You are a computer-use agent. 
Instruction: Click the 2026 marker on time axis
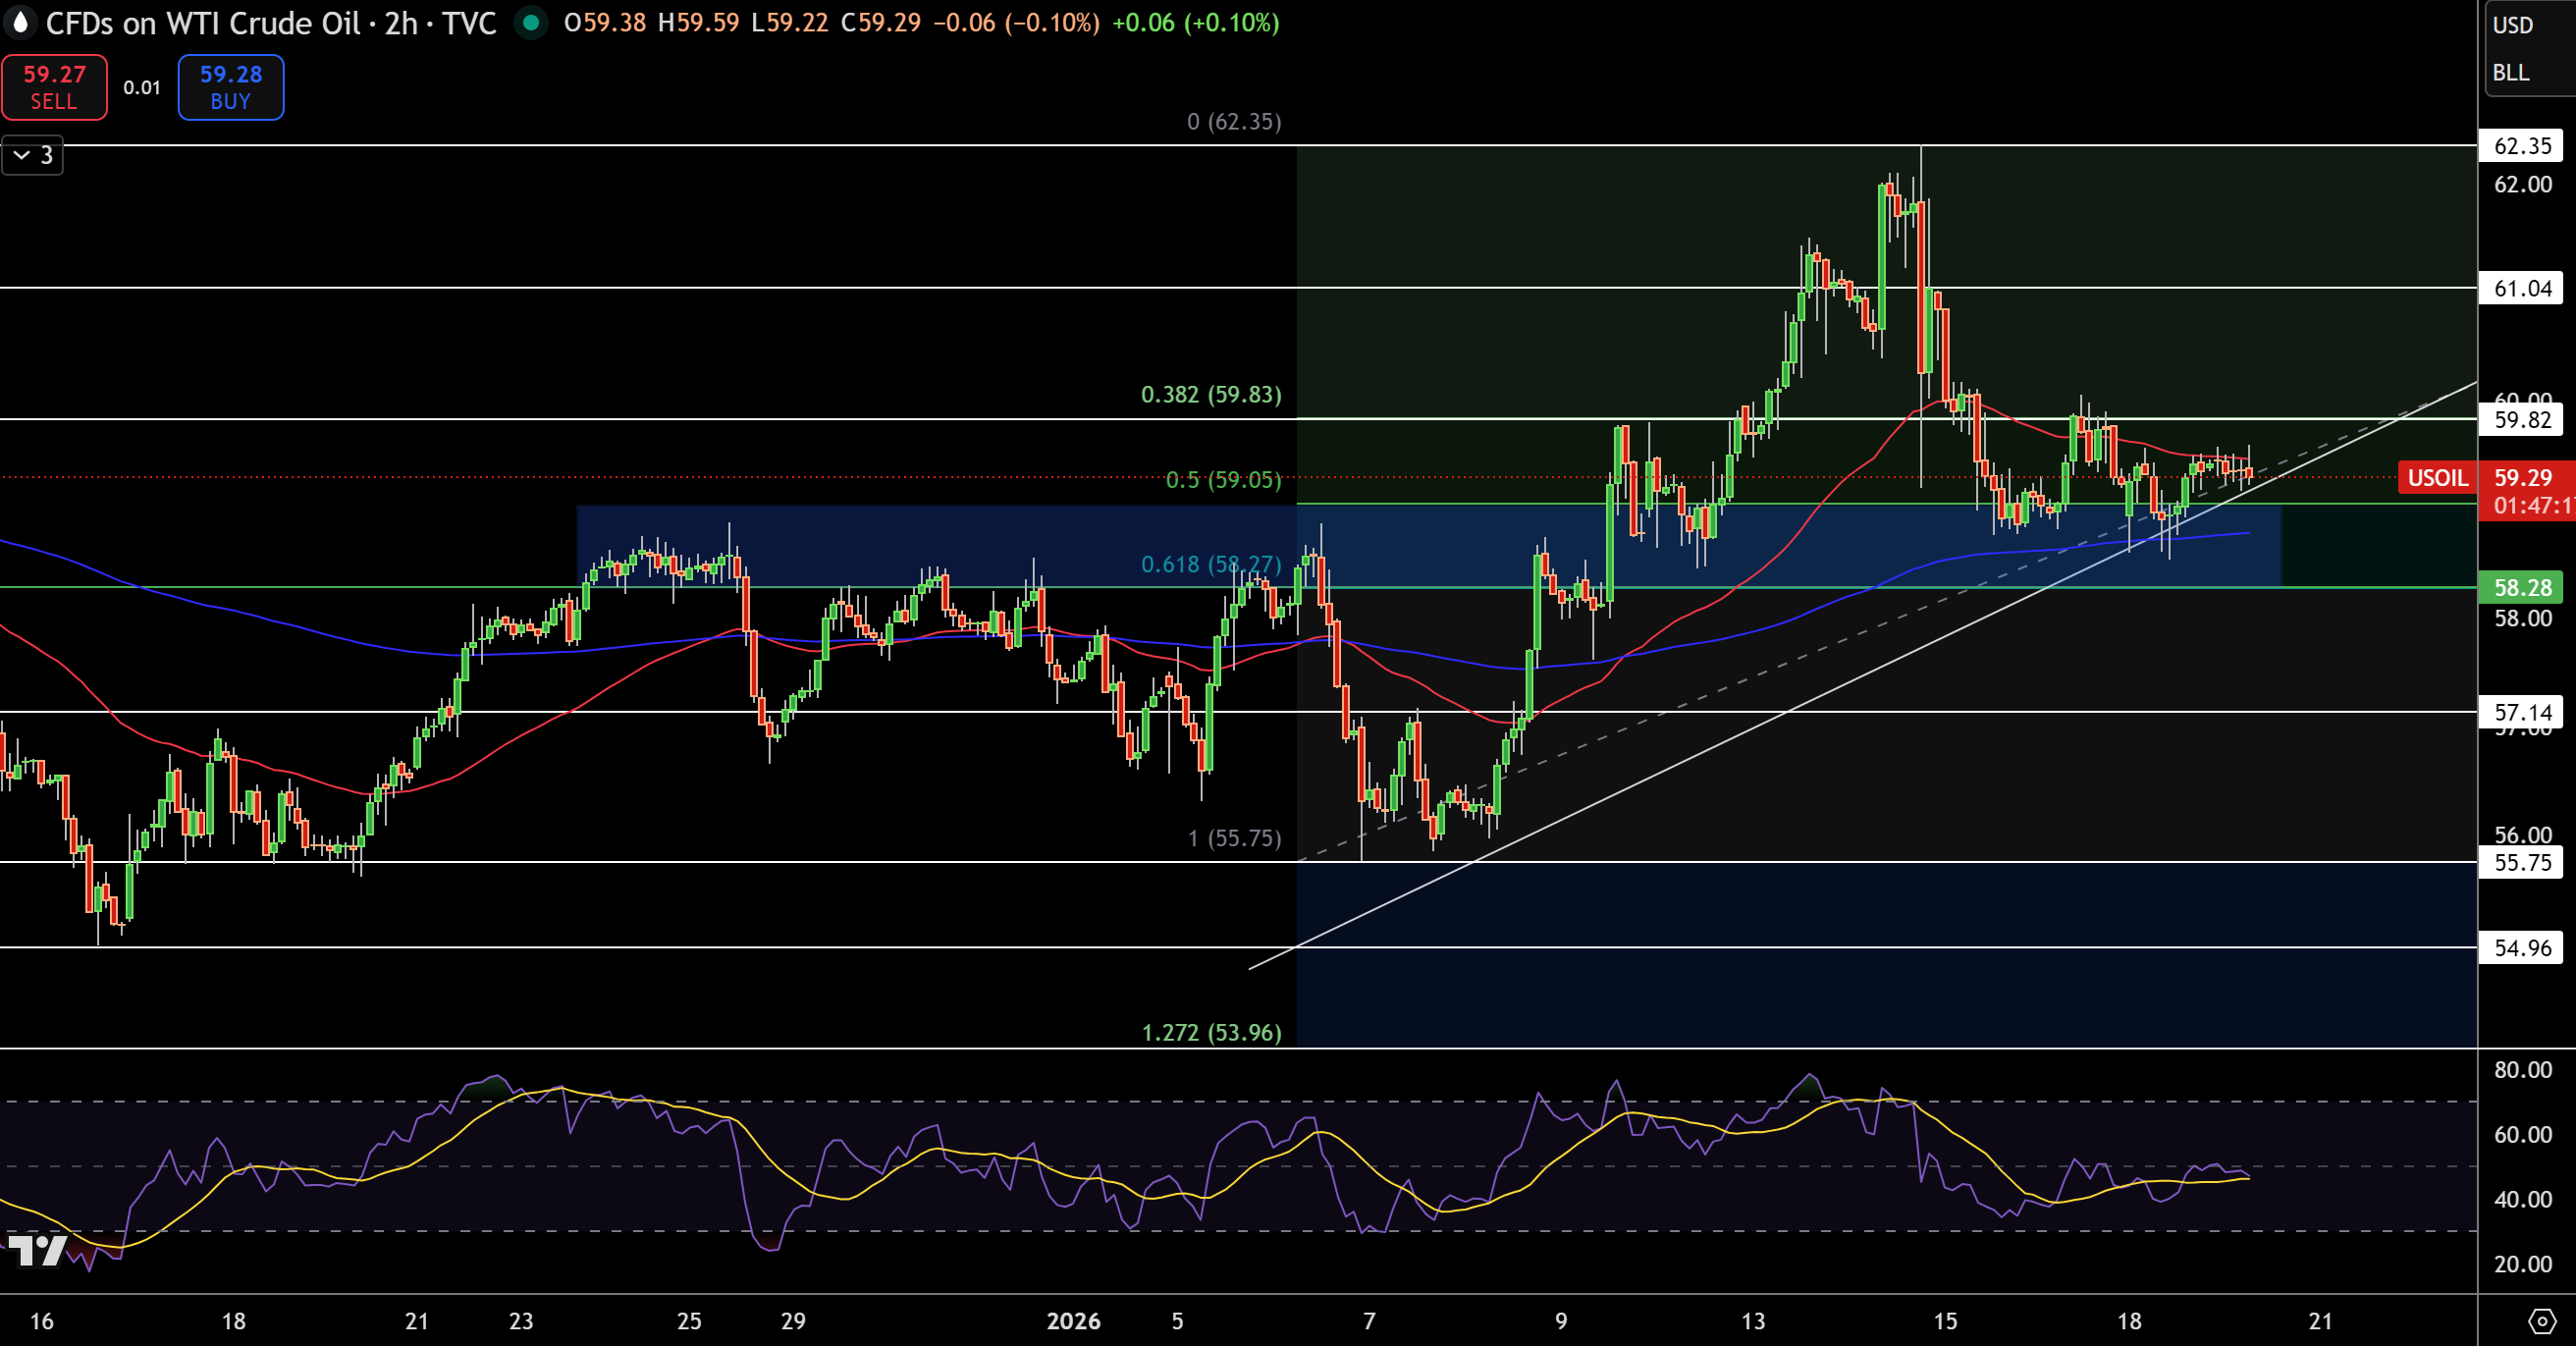(x=1073, y=1321)
